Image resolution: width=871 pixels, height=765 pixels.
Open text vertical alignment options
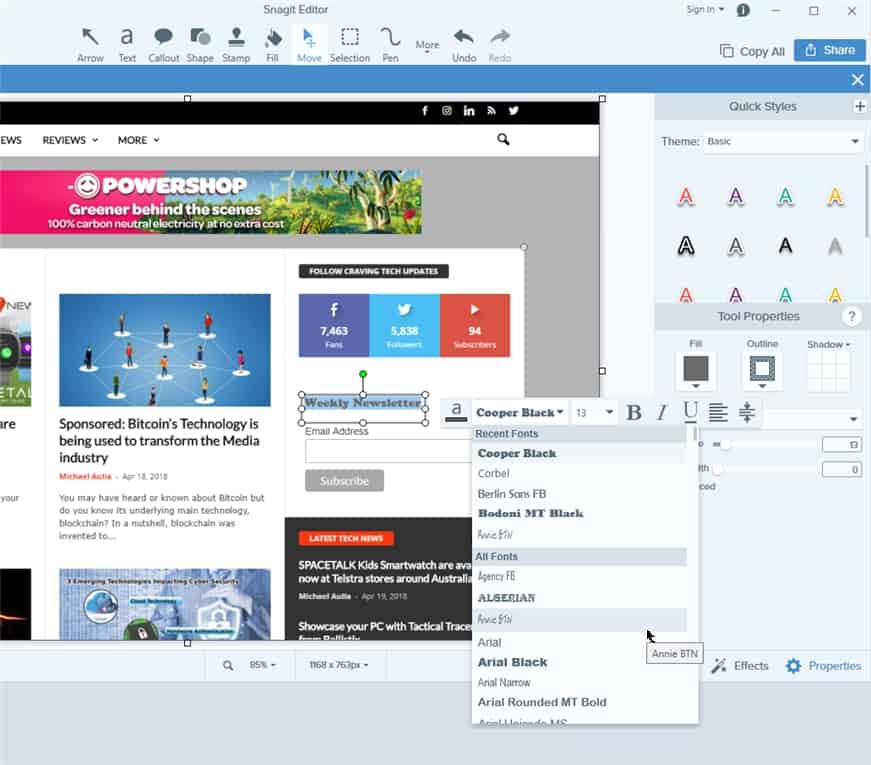coord(747,412)
